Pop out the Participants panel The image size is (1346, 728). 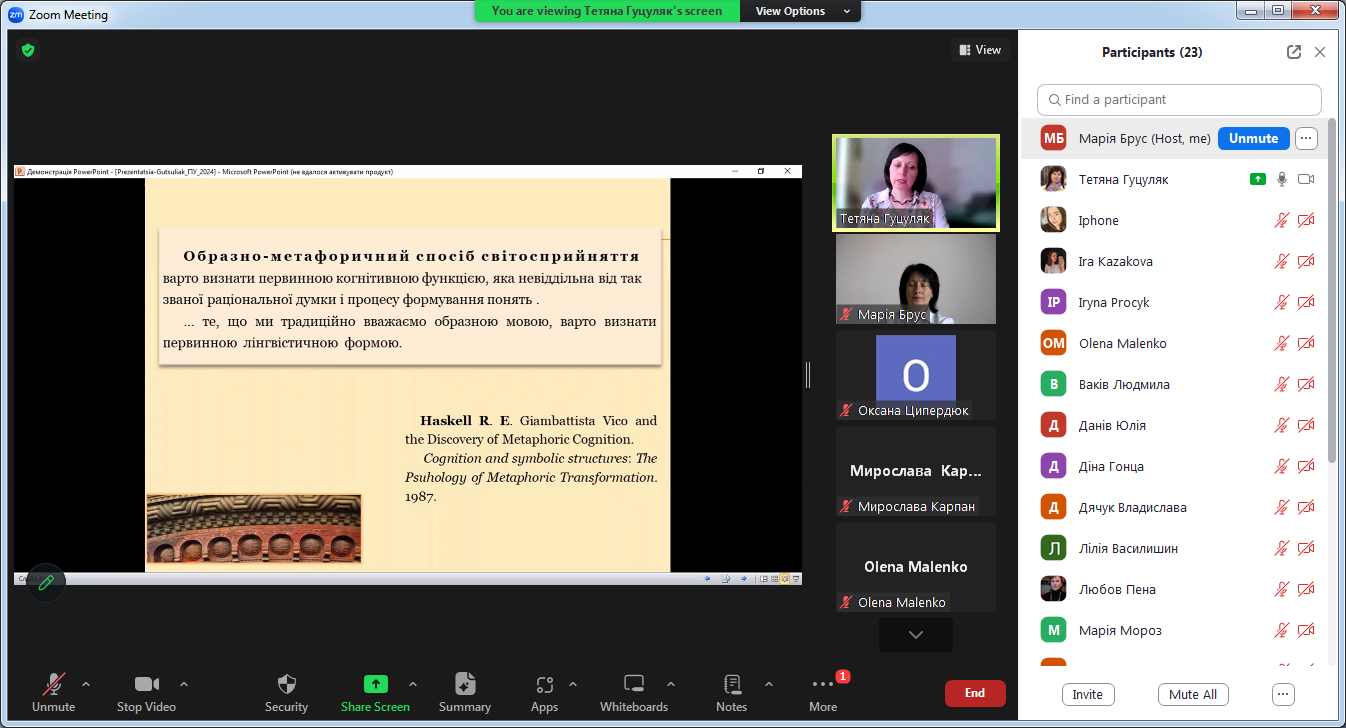1294,52
